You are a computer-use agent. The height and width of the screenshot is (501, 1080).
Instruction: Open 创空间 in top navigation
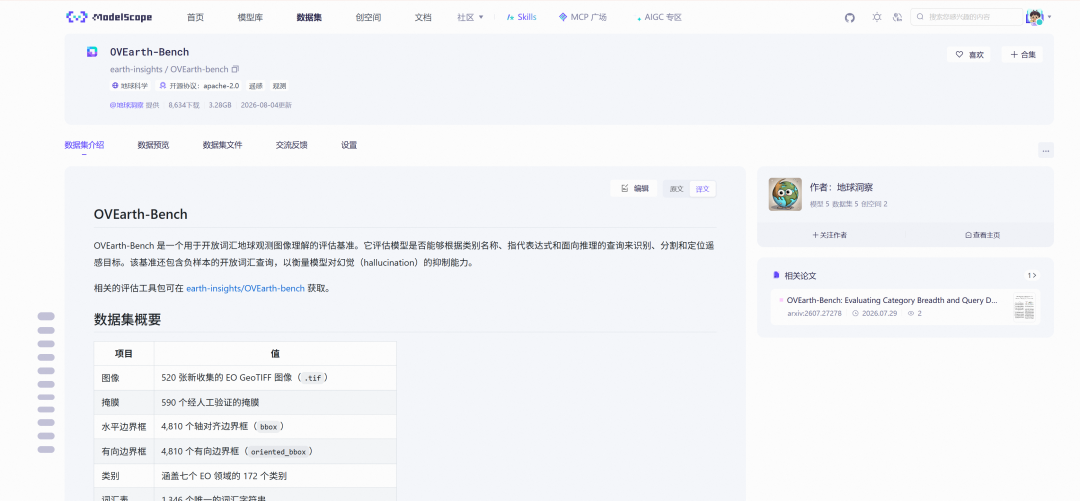pos(368,17)
